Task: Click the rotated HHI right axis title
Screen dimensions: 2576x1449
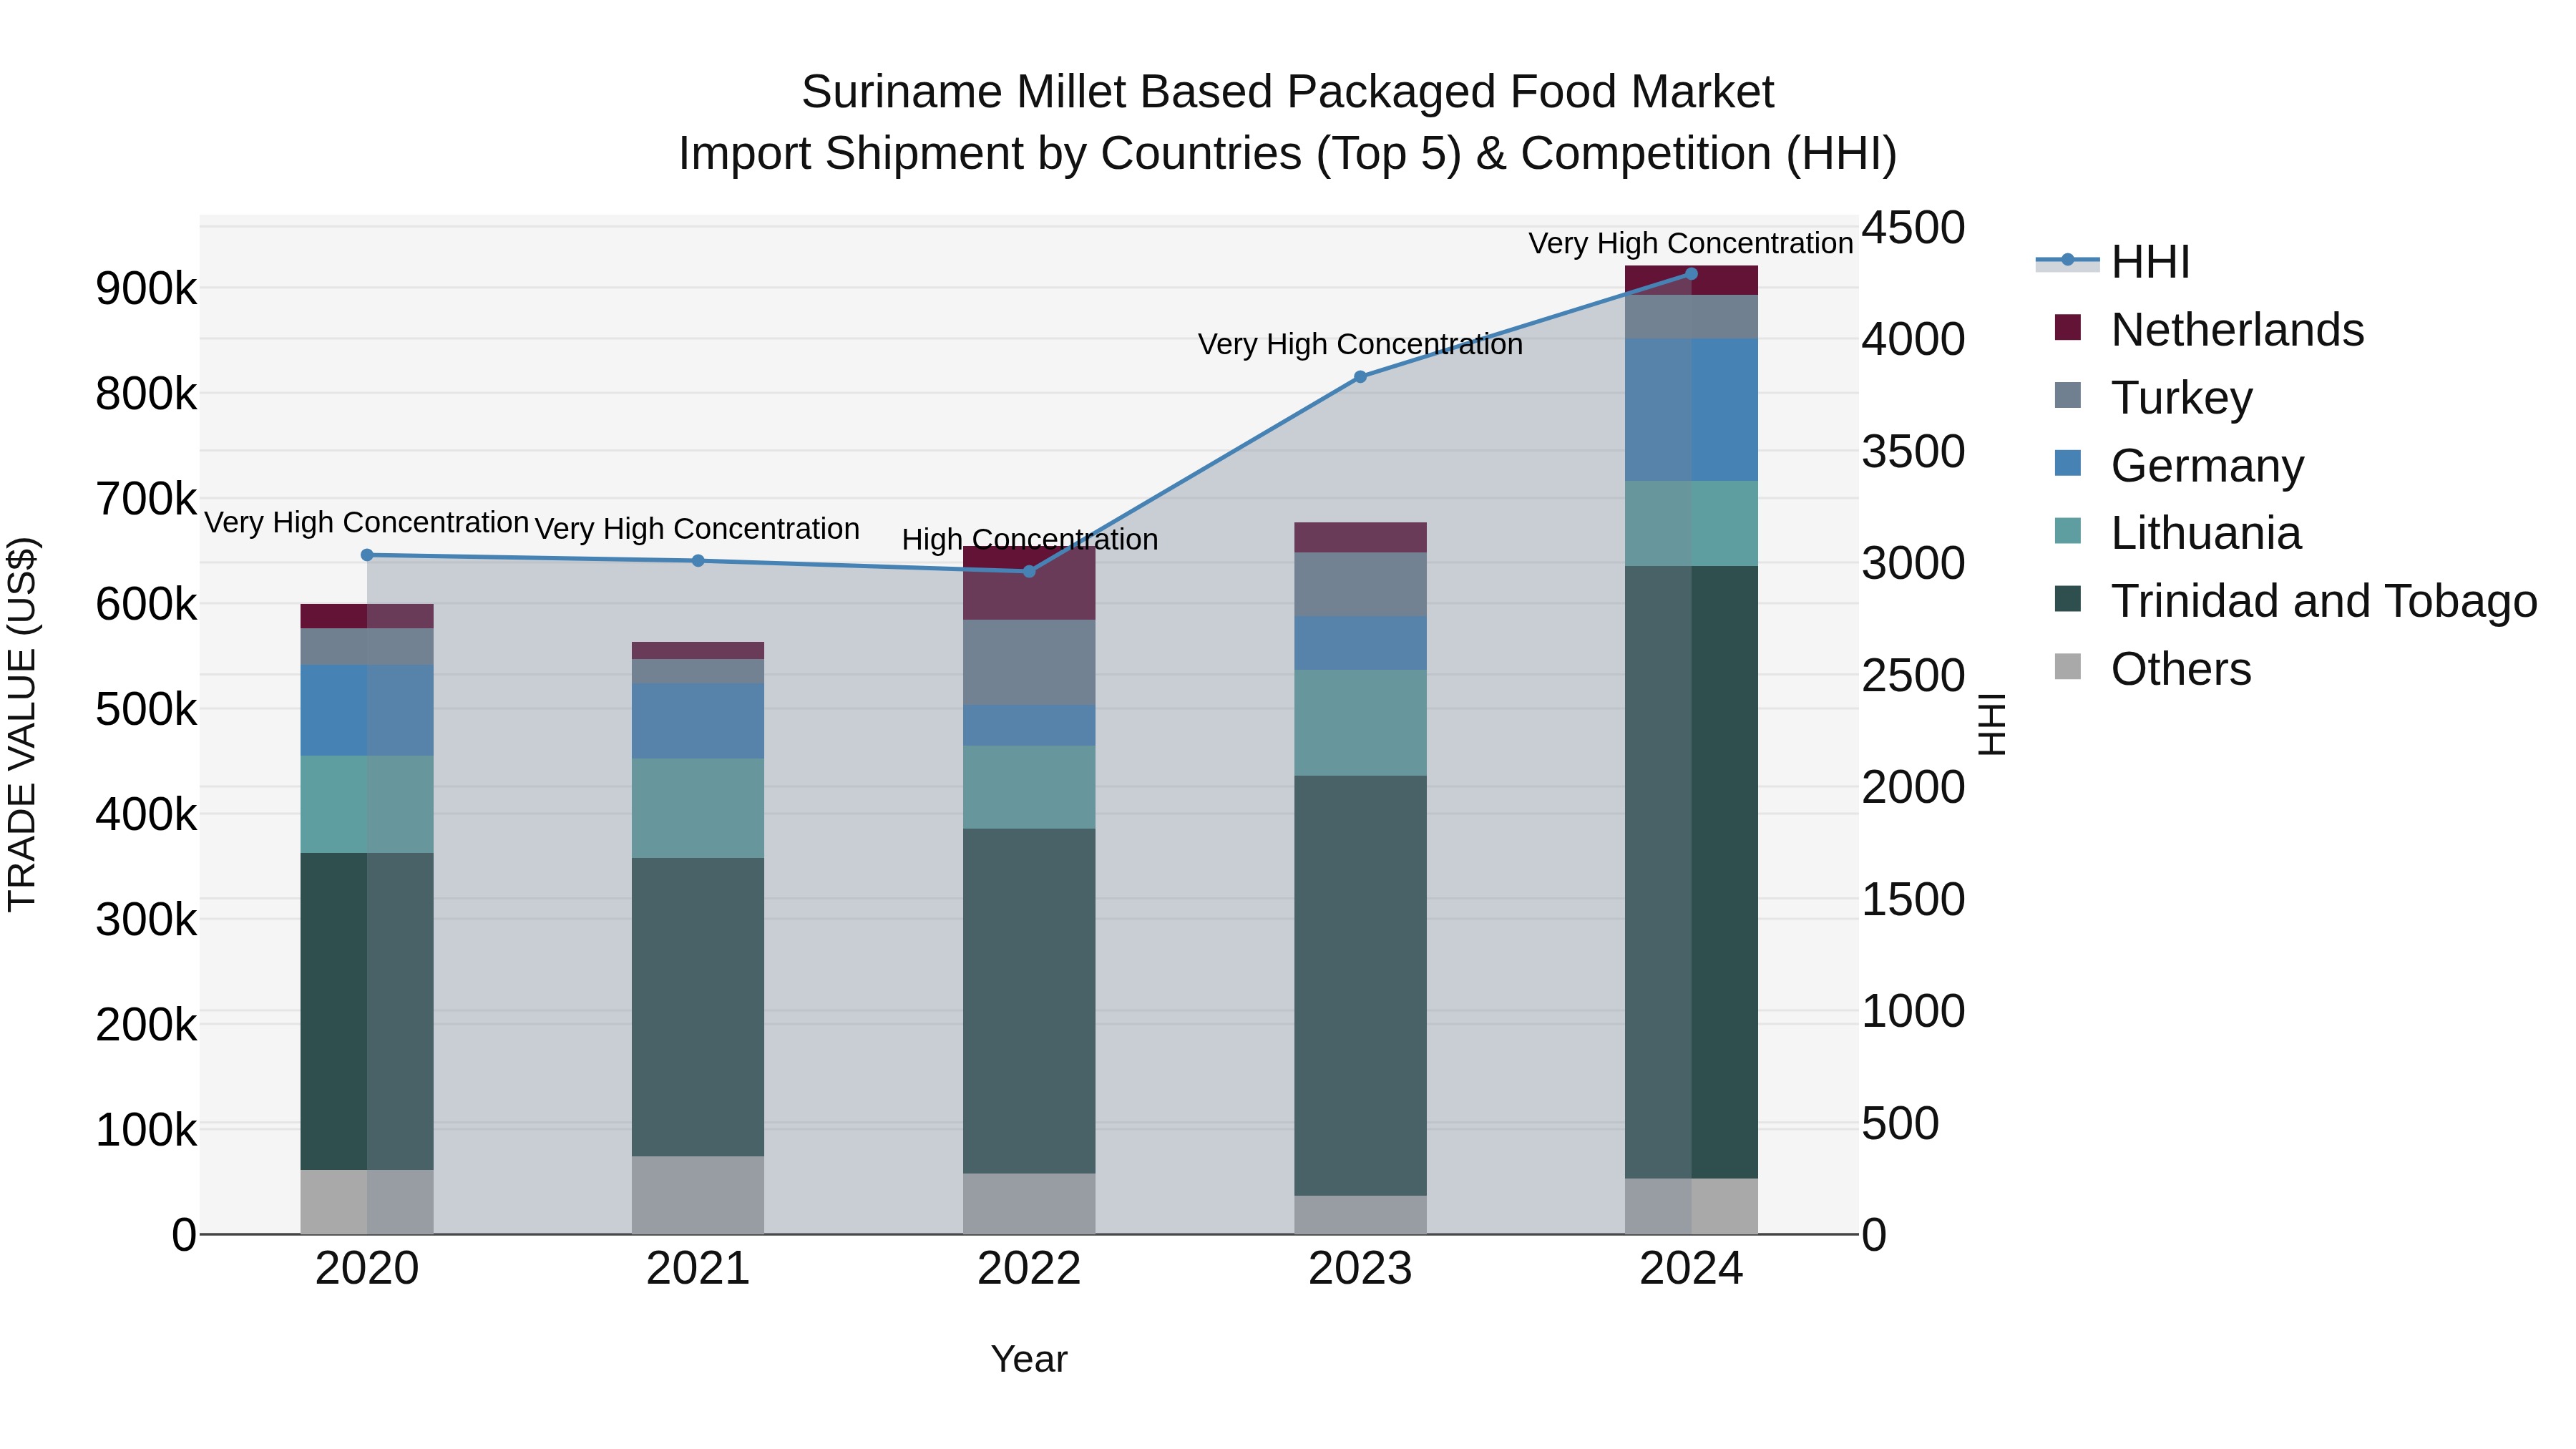Action: click(1991, 725)
